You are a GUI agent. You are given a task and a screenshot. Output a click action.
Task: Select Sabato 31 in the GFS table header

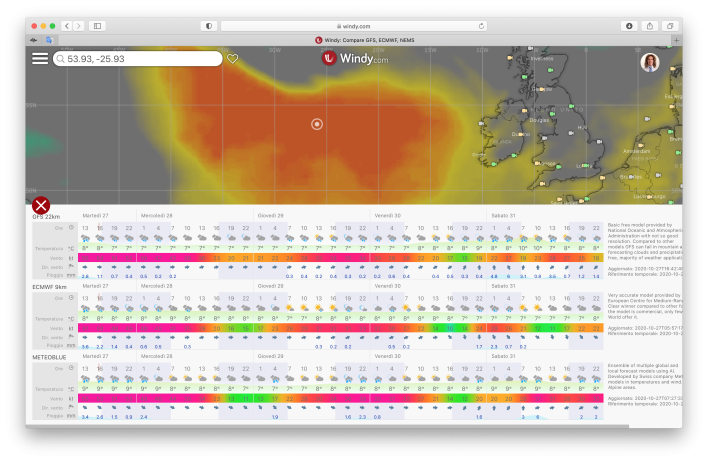click(503, 216)
